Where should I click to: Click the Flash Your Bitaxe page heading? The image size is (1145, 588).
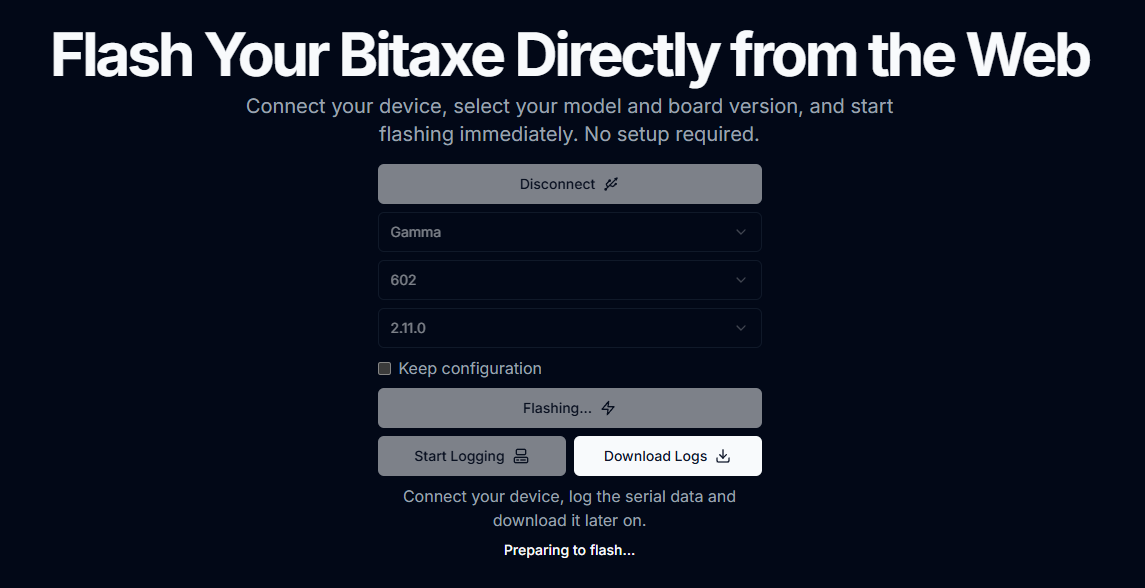tap(570, 55)
